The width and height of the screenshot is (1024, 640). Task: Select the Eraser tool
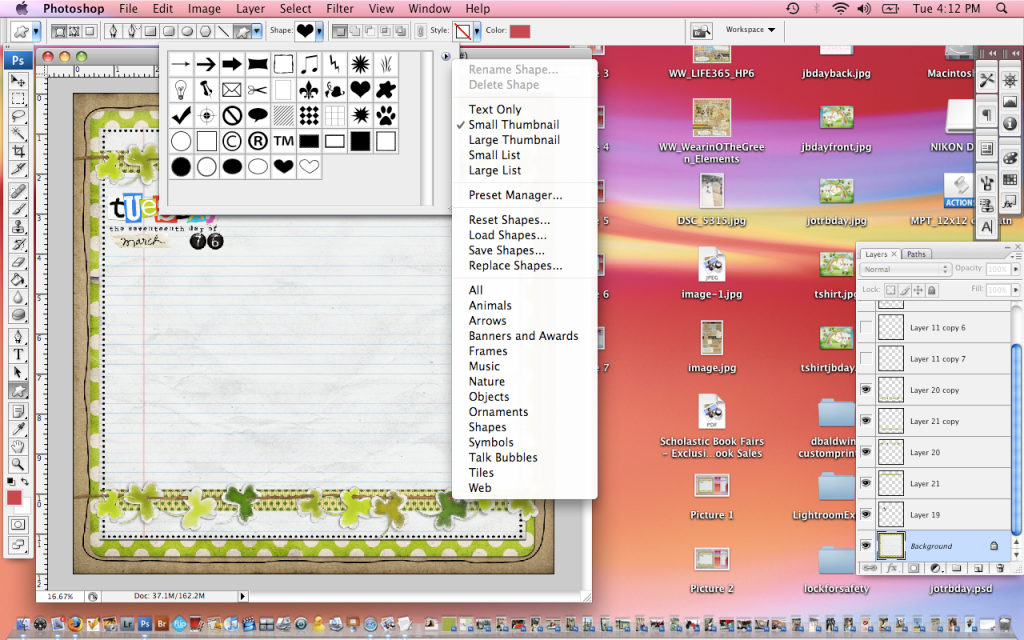pyautogui.click(x=18, y=262)
